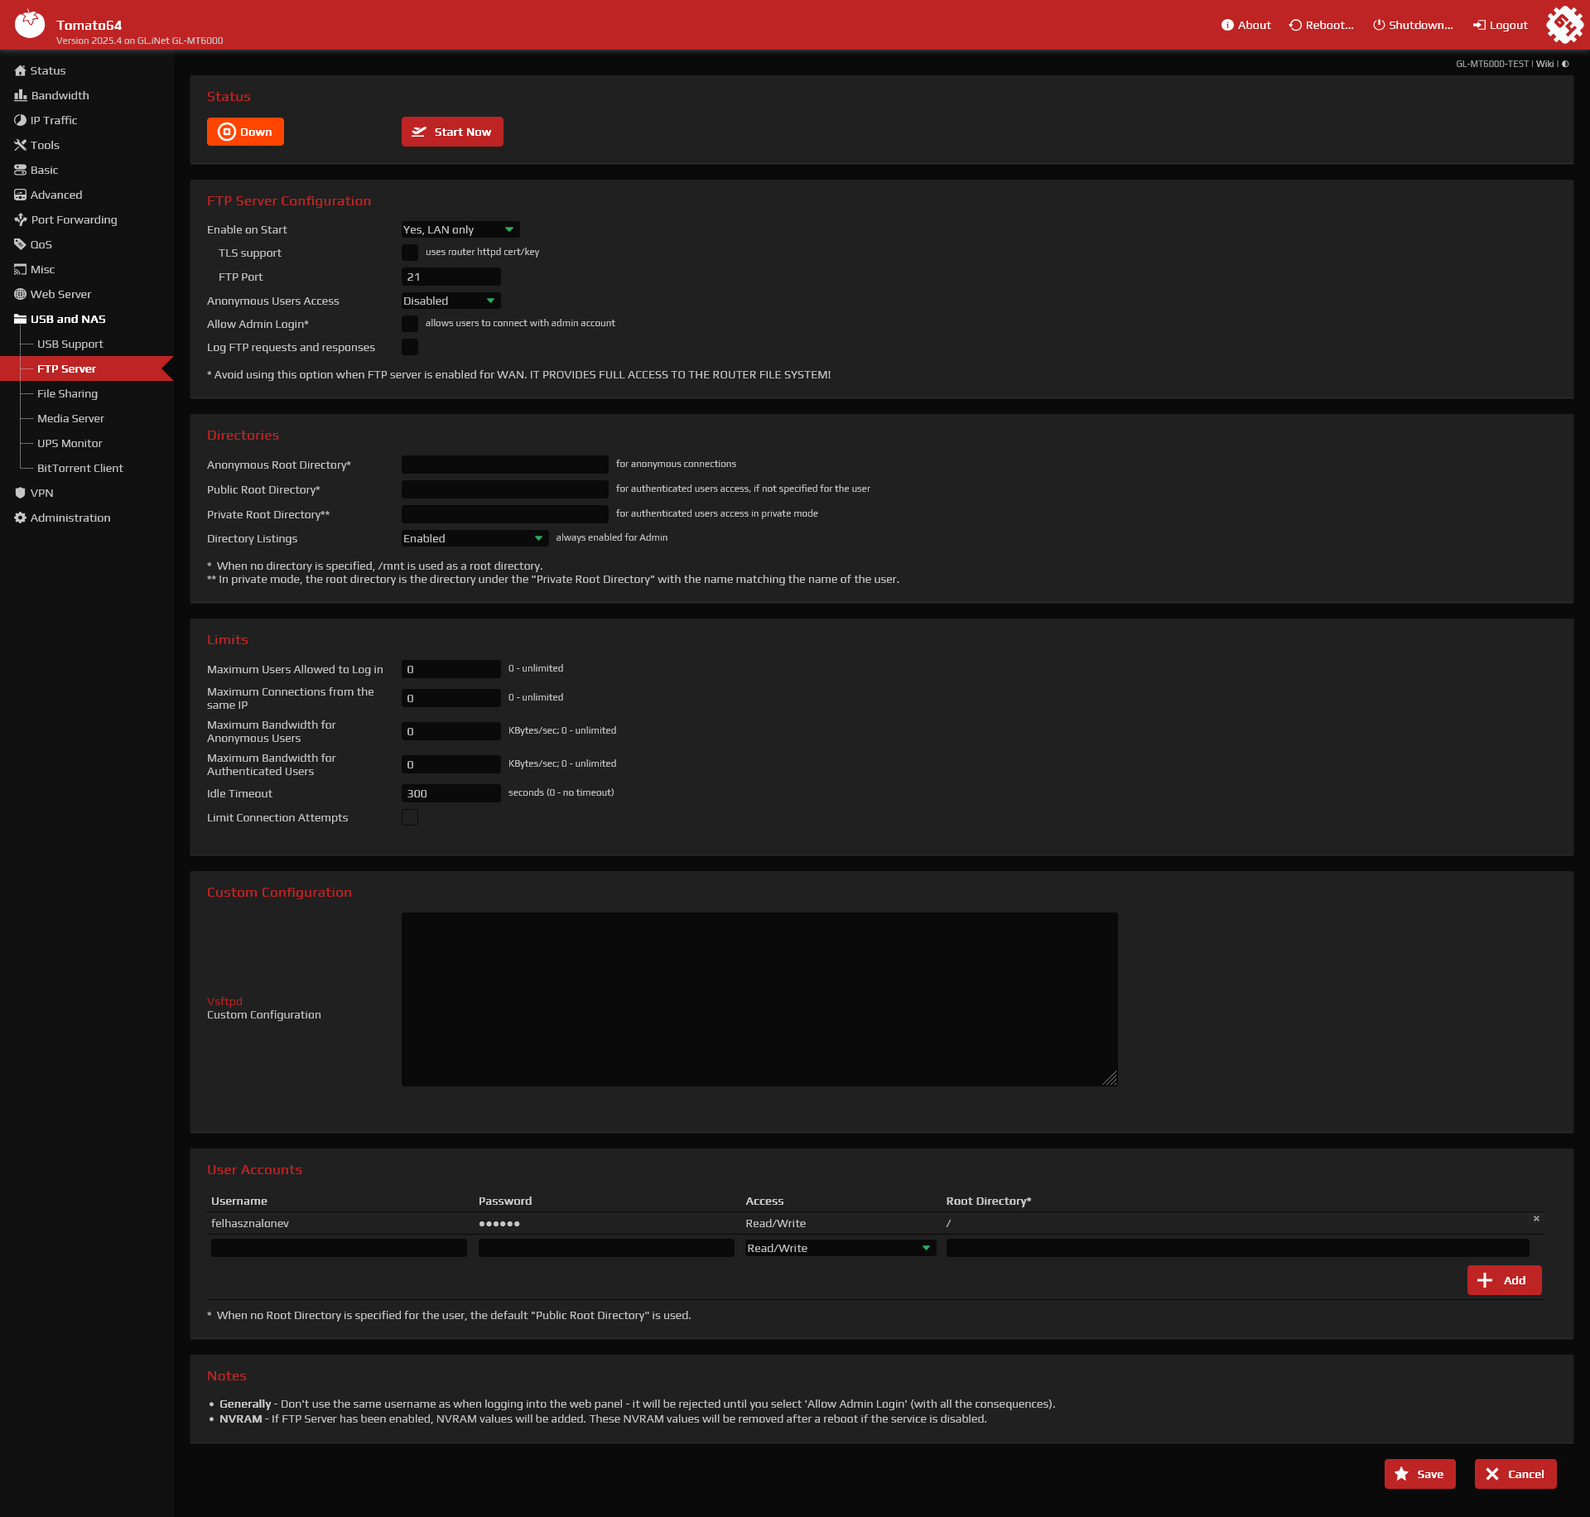Image resolution: width=1590 pixels, height=1517 pixels.
Task: Toggle Log FTP requests and responses checkbox
Action: click(x=410, y=347)
